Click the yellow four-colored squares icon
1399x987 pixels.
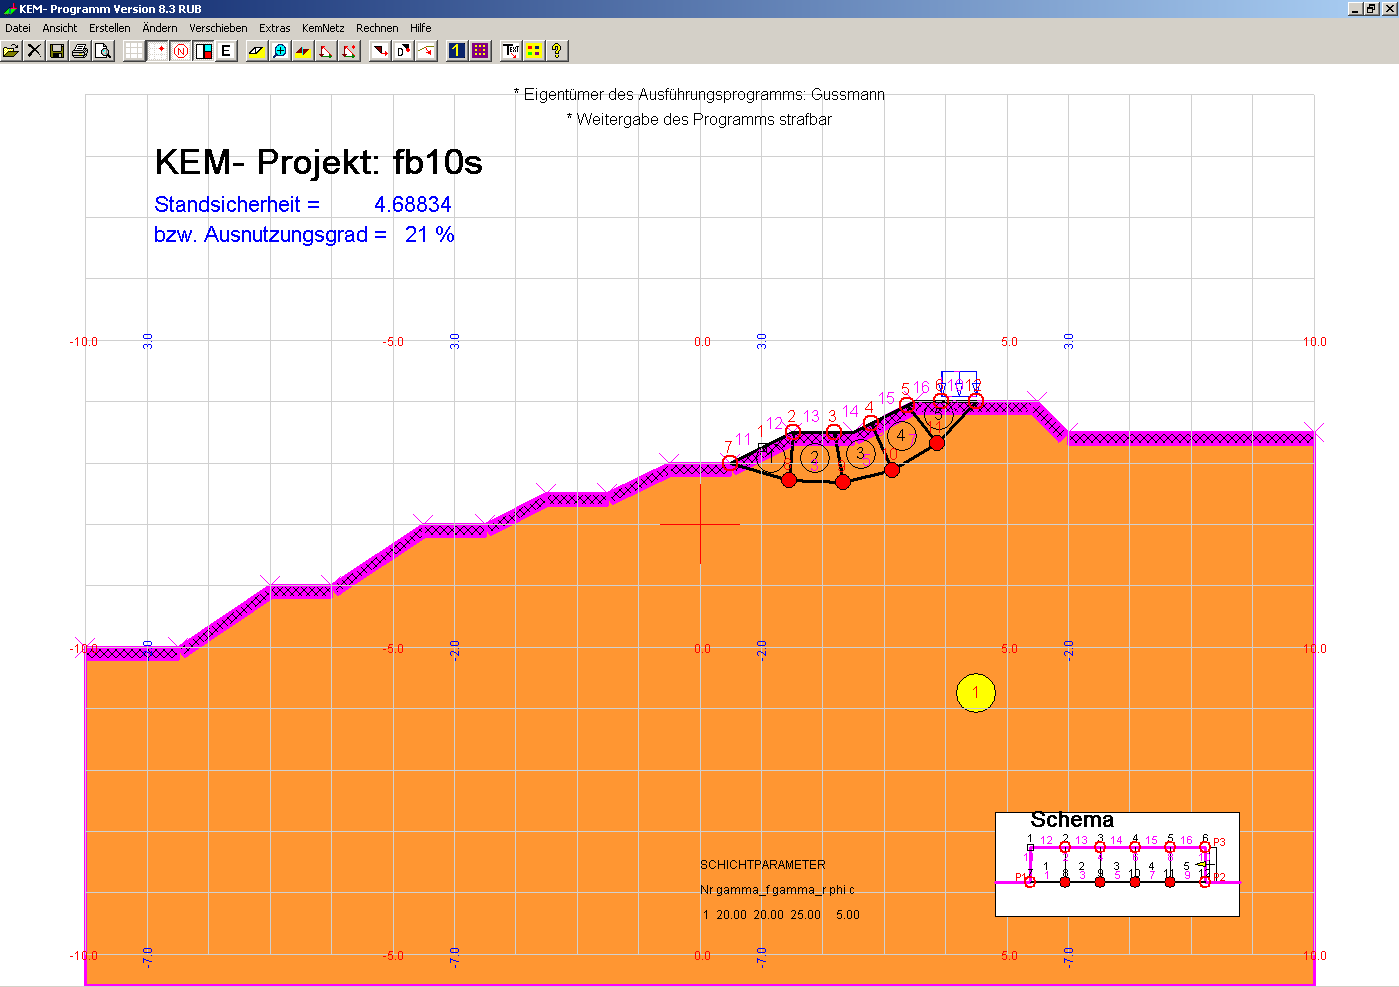point(534,50)
